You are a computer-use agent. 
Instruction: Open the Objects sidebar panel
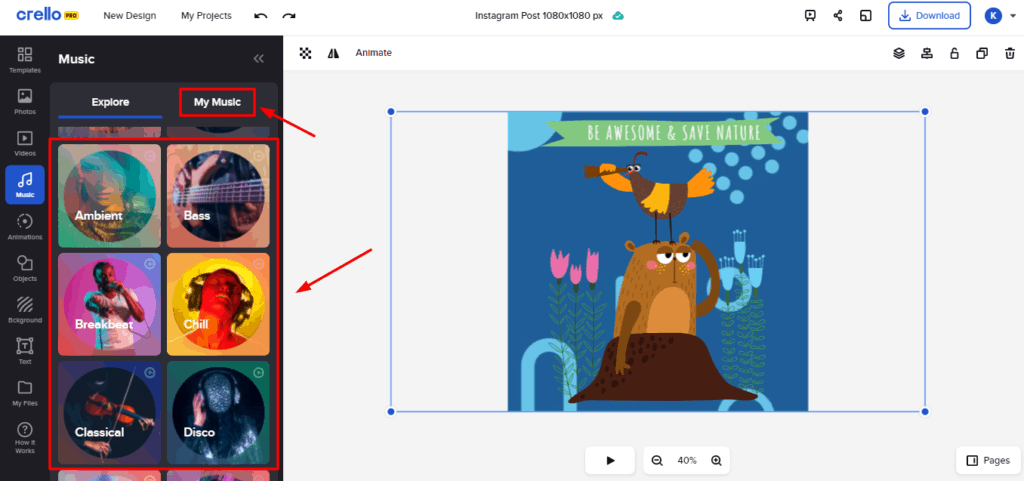pos(25,268)
